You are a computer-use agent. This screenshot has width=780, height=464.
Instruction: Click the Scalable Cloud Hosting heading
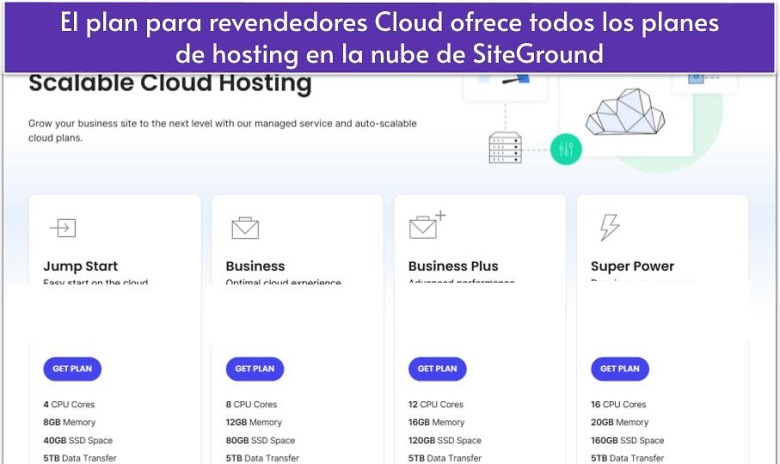click(x=170, y=83)
